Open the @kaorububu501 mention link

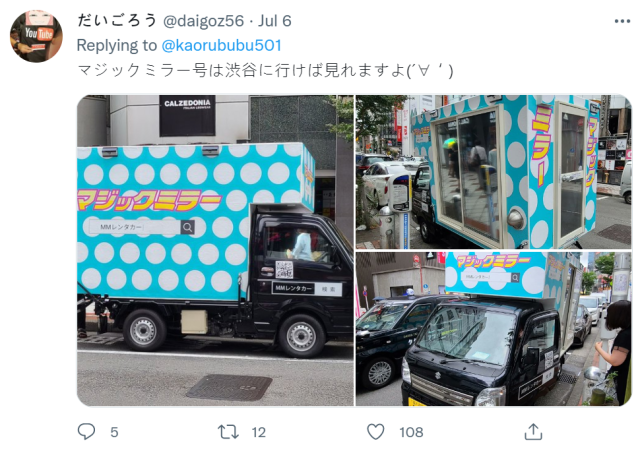pyautogui.click(x=222, y=45)
